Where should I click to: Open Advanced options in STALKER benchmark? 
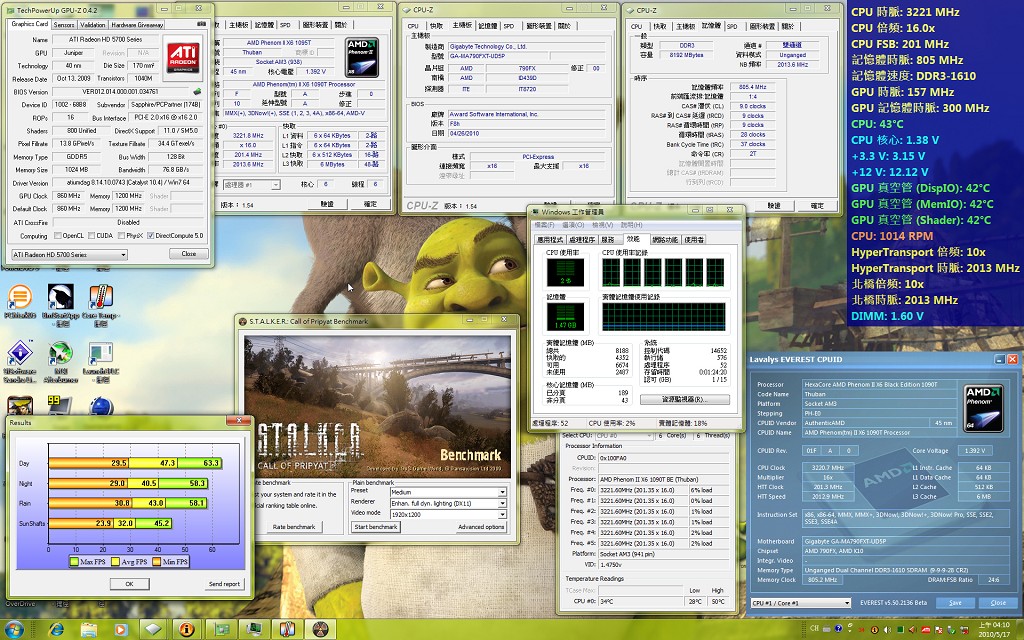click(481, 527)
